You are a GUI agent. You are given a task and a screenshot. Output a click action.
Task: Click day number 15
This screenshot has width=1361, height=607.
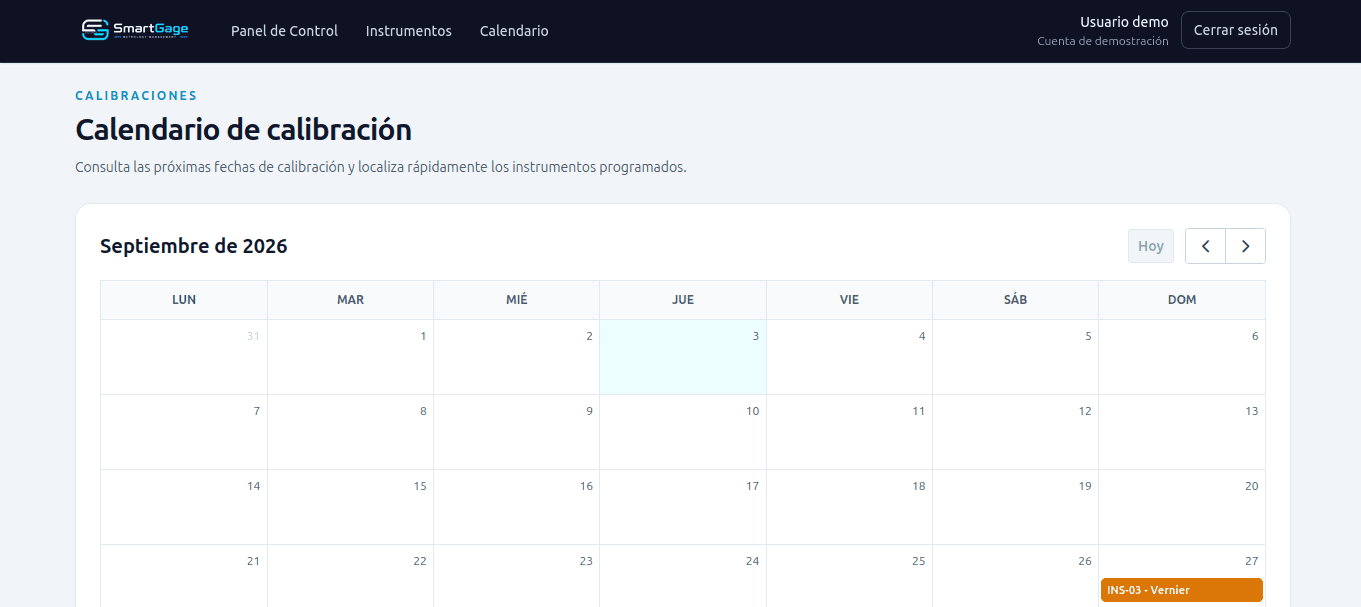(420, 486)
